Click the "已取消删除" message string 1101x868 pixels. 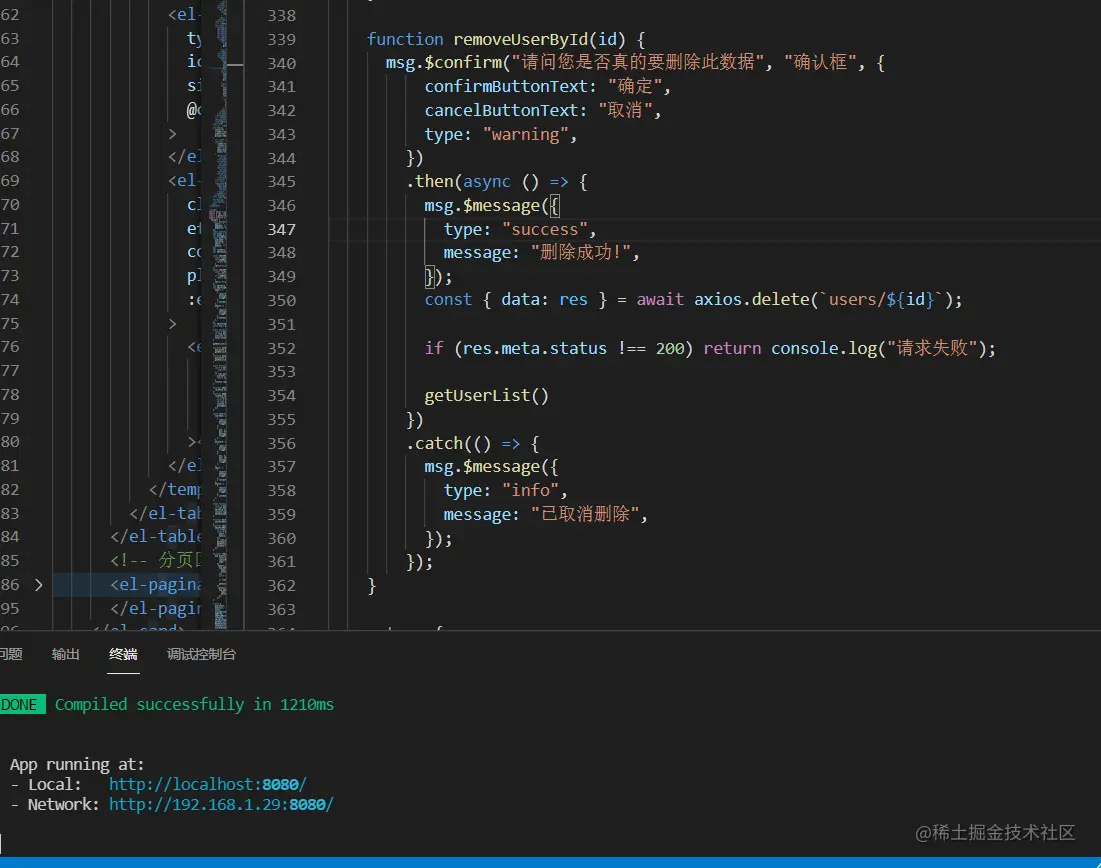(584, 514)
